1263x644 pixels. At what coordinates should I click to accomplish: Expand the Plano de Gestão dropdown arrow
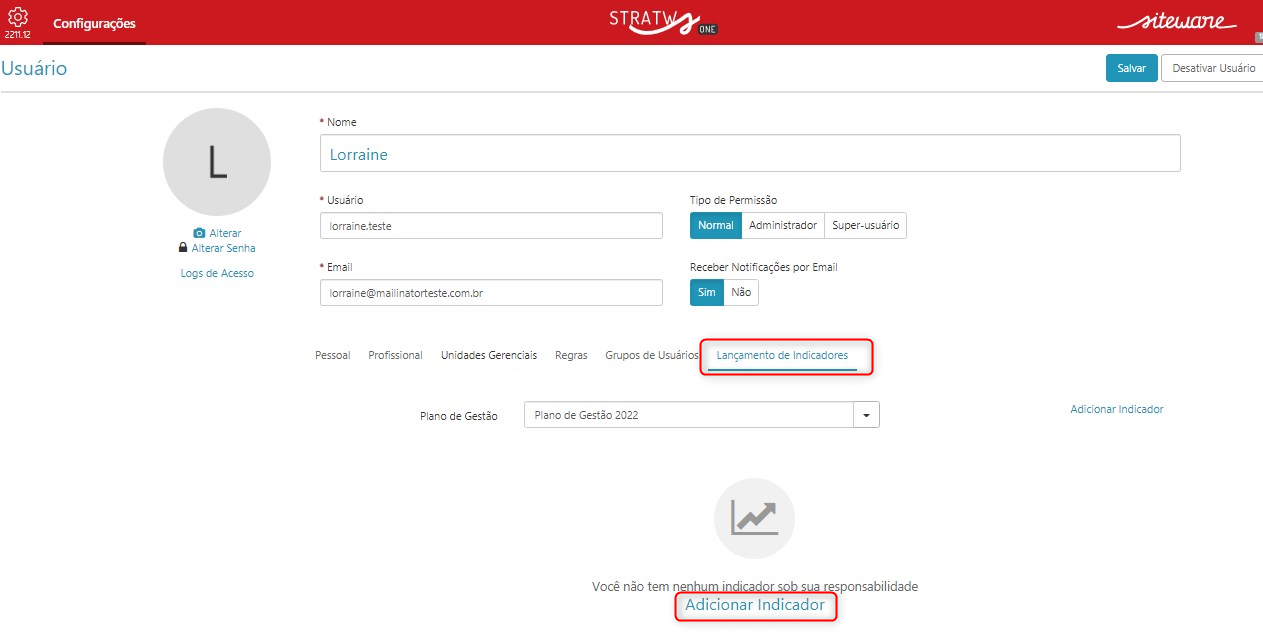point(866,415)
